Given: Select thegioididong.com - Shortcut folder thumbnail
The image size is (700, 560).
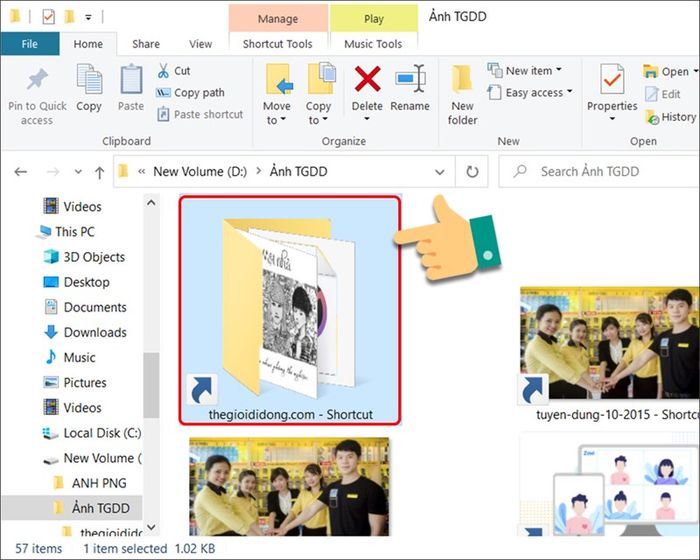Looking at the screenshot, I should click(290, 310).
